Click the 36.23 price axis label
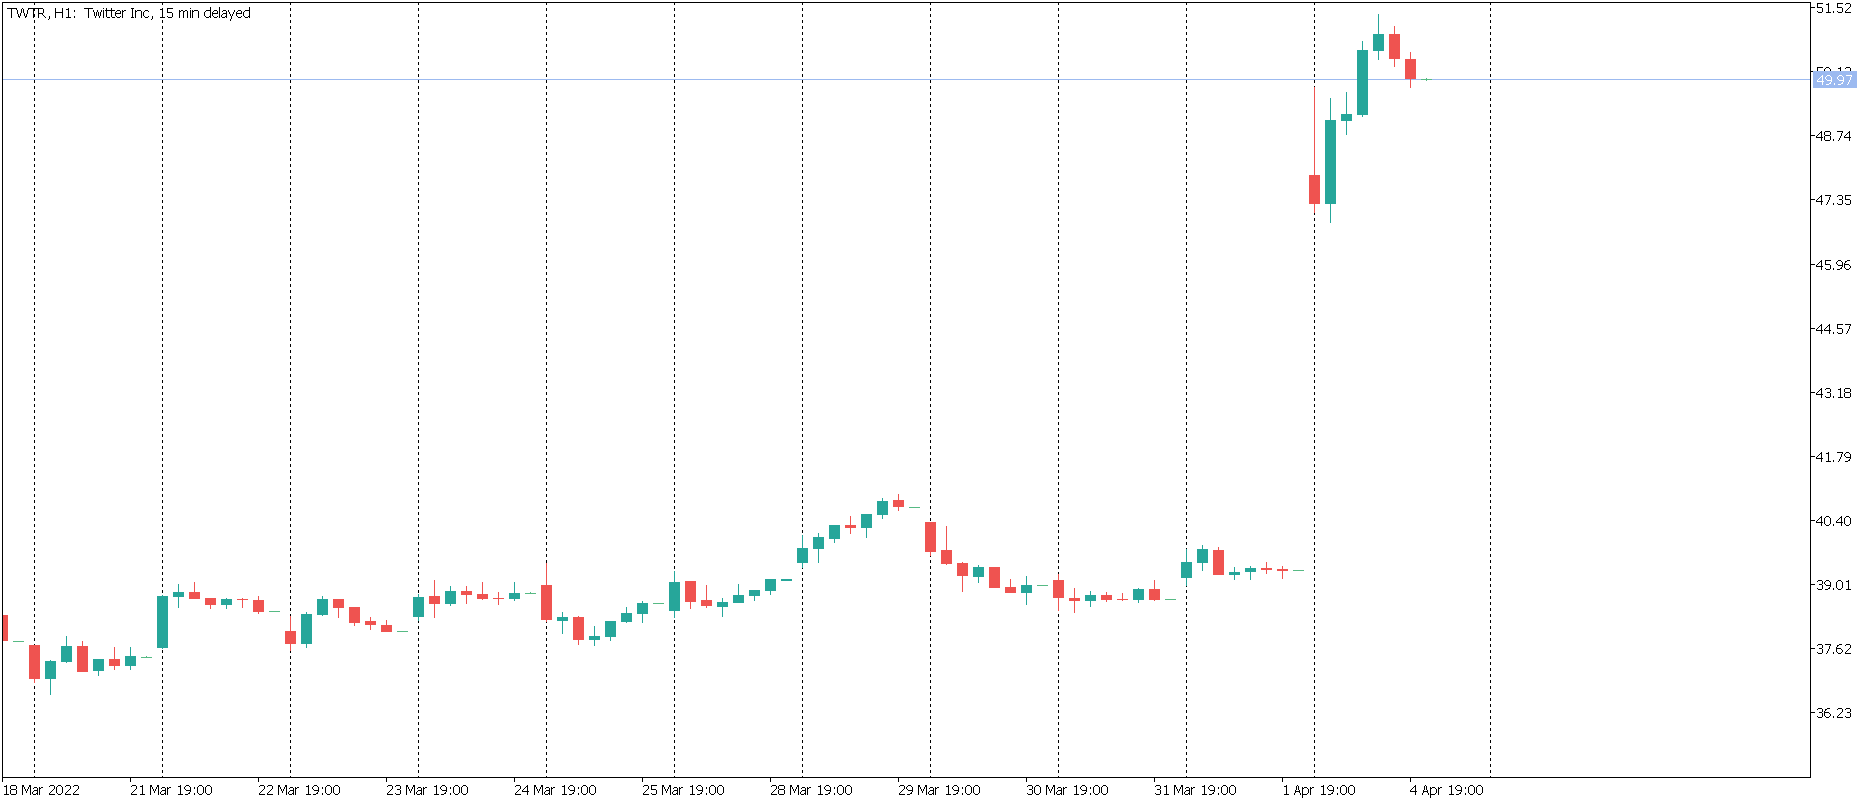The height and width of the screenshot is (804, 1872). click(1834, 713)
